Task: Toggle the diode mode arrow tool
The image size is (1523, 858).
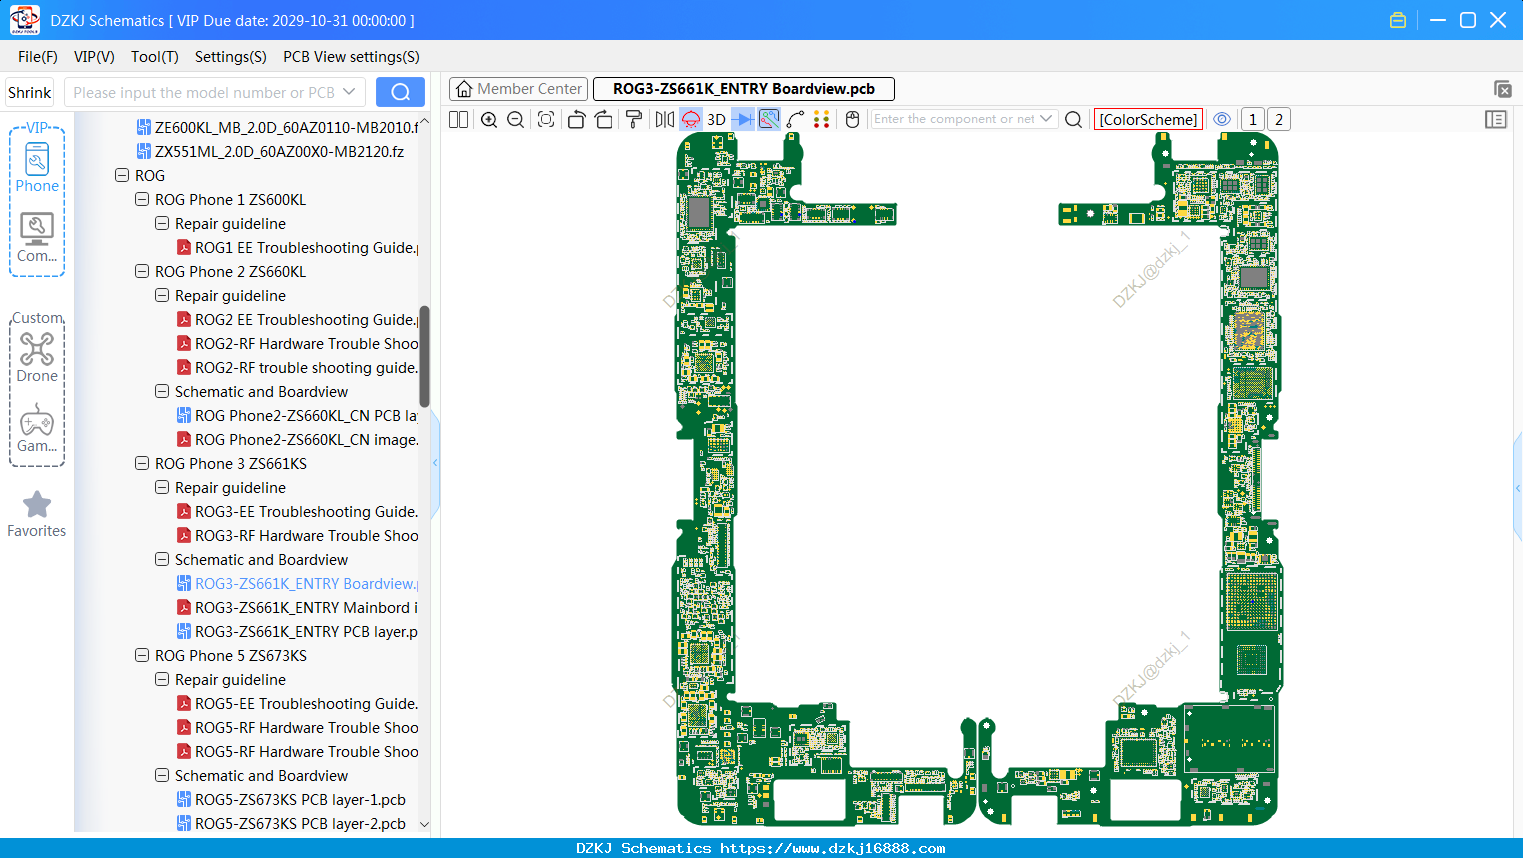Action: (743, 120)
